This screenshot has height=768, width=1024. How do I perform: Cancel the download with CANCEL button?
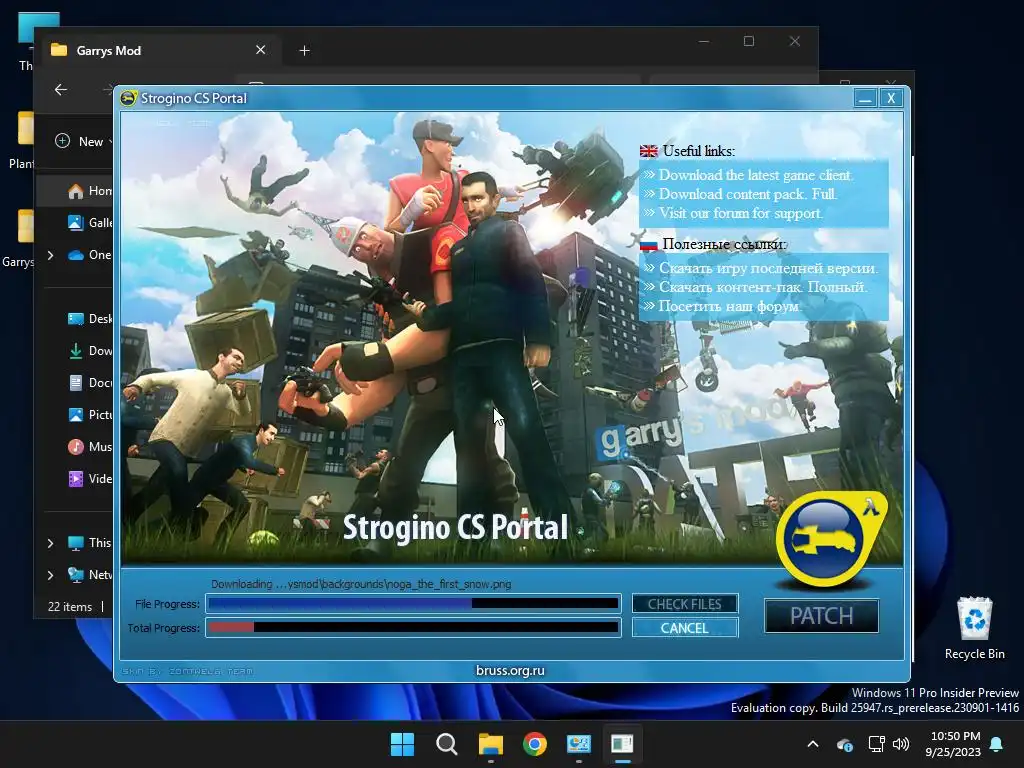click(x=684, y=628)
